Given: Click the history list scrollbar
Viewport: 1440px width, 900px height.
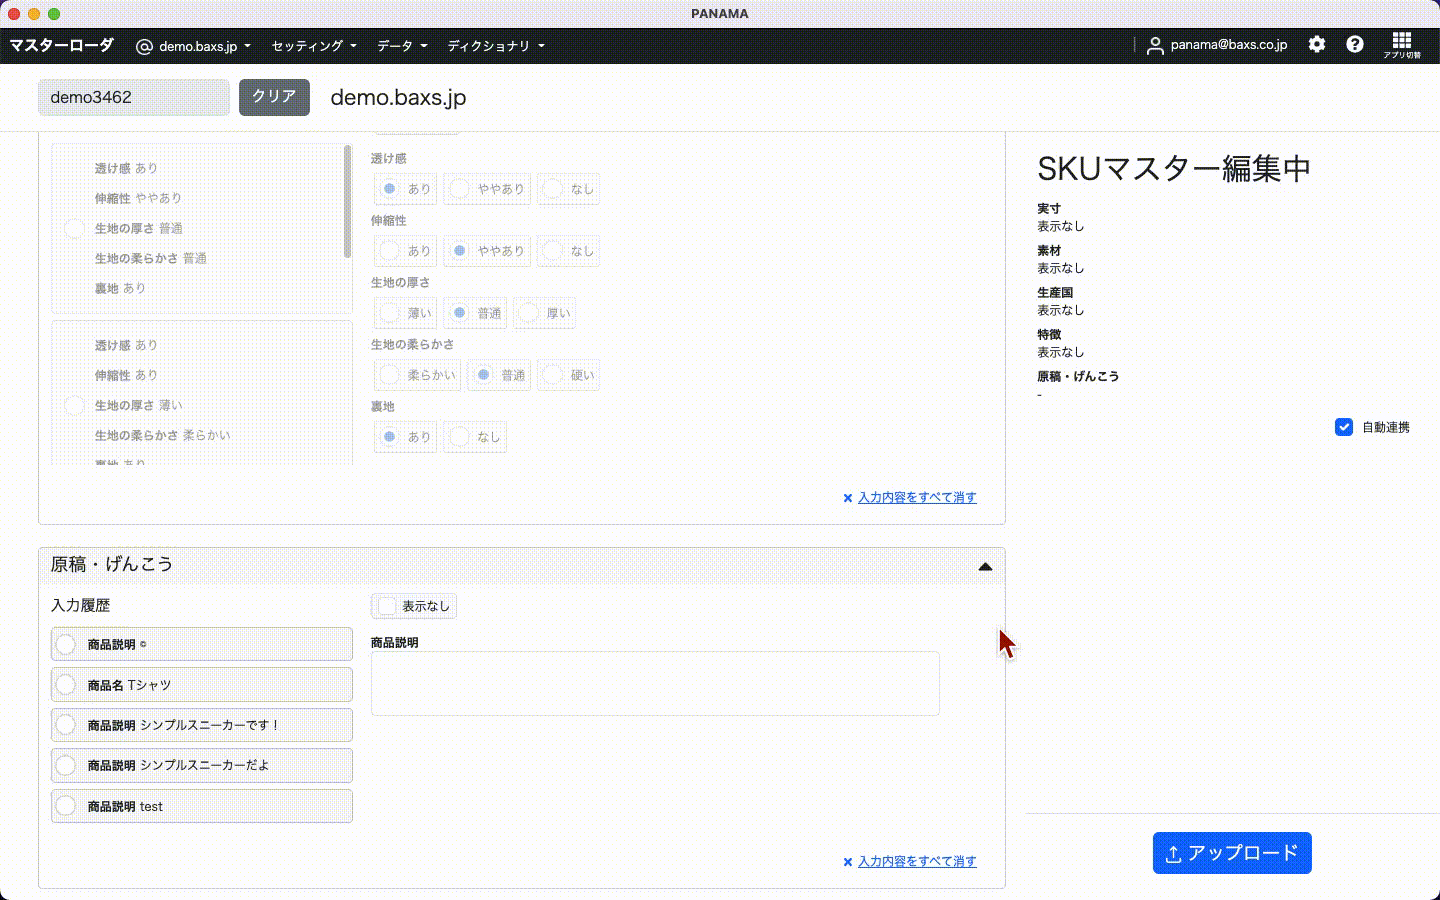Looking at the screenshot, I should click(347, 200).
